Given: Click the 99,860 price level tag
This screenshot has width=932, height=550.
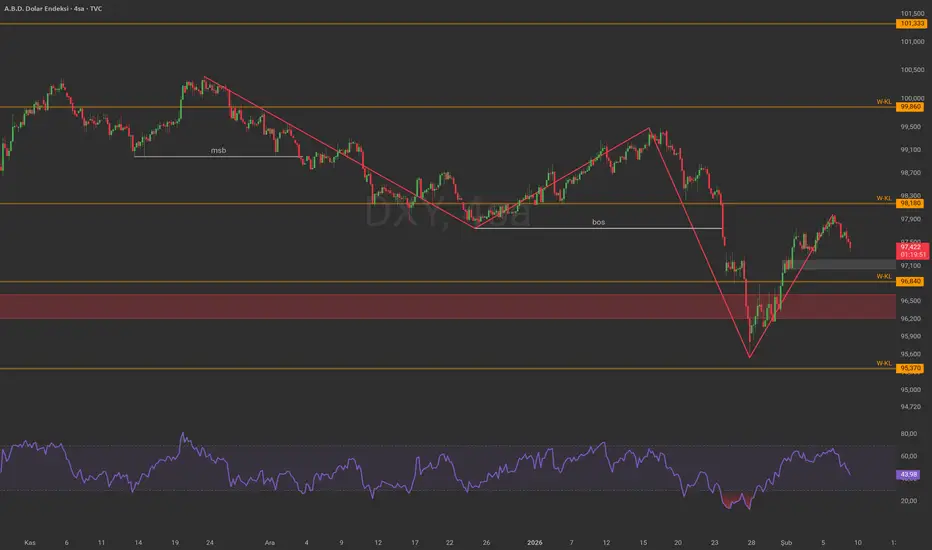Looking at the screenshot, I should coord(911,106).
